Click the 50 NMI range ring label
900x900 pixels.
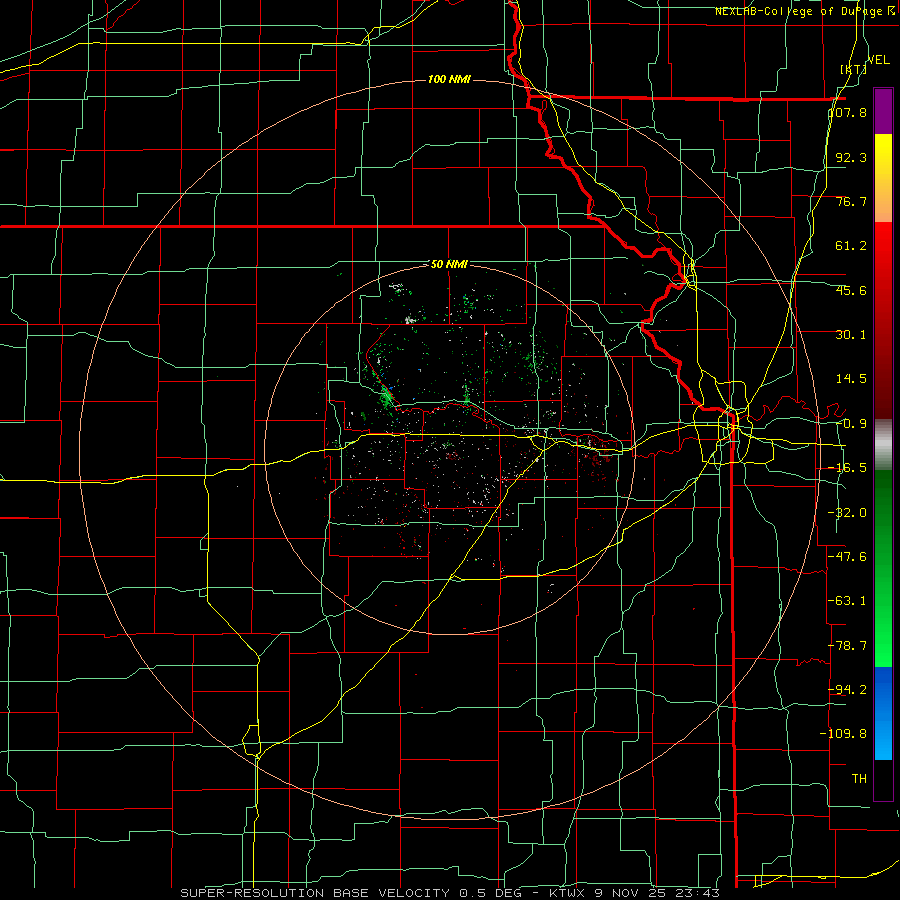pyautogui.click(x=449, y=264)
